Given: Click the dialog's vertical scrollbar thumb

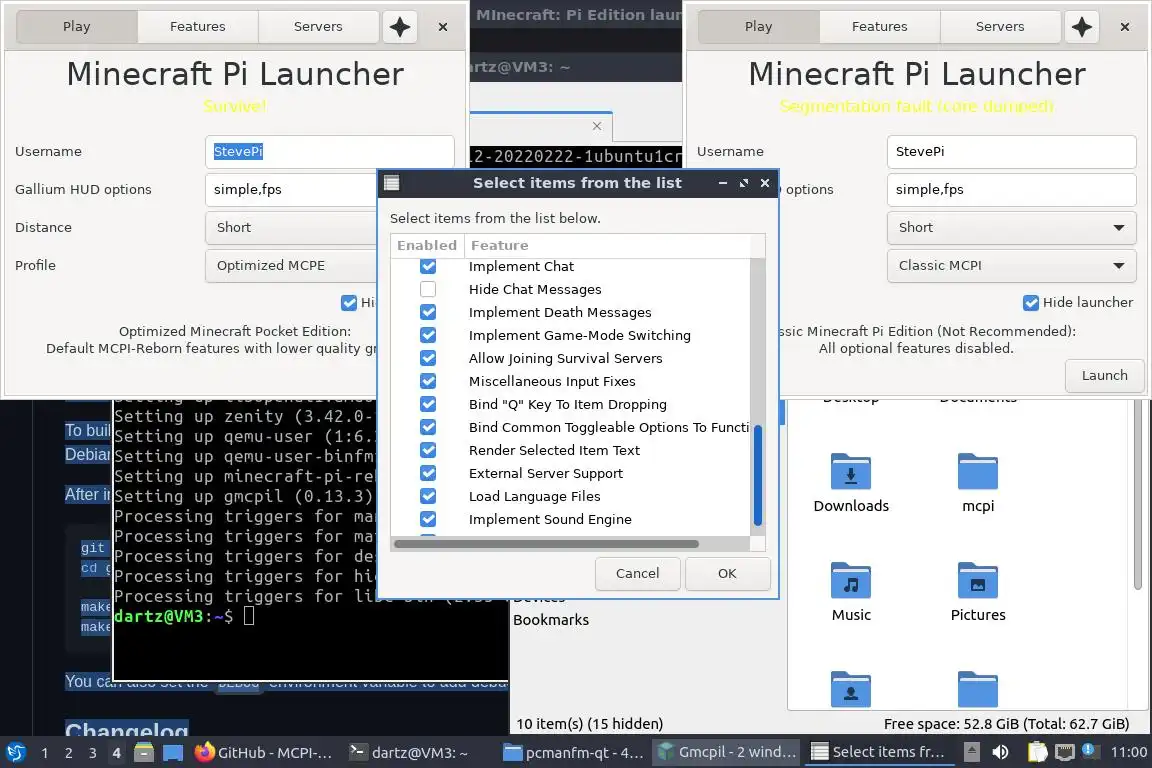Looking at the screenshot, I should 757,475.
